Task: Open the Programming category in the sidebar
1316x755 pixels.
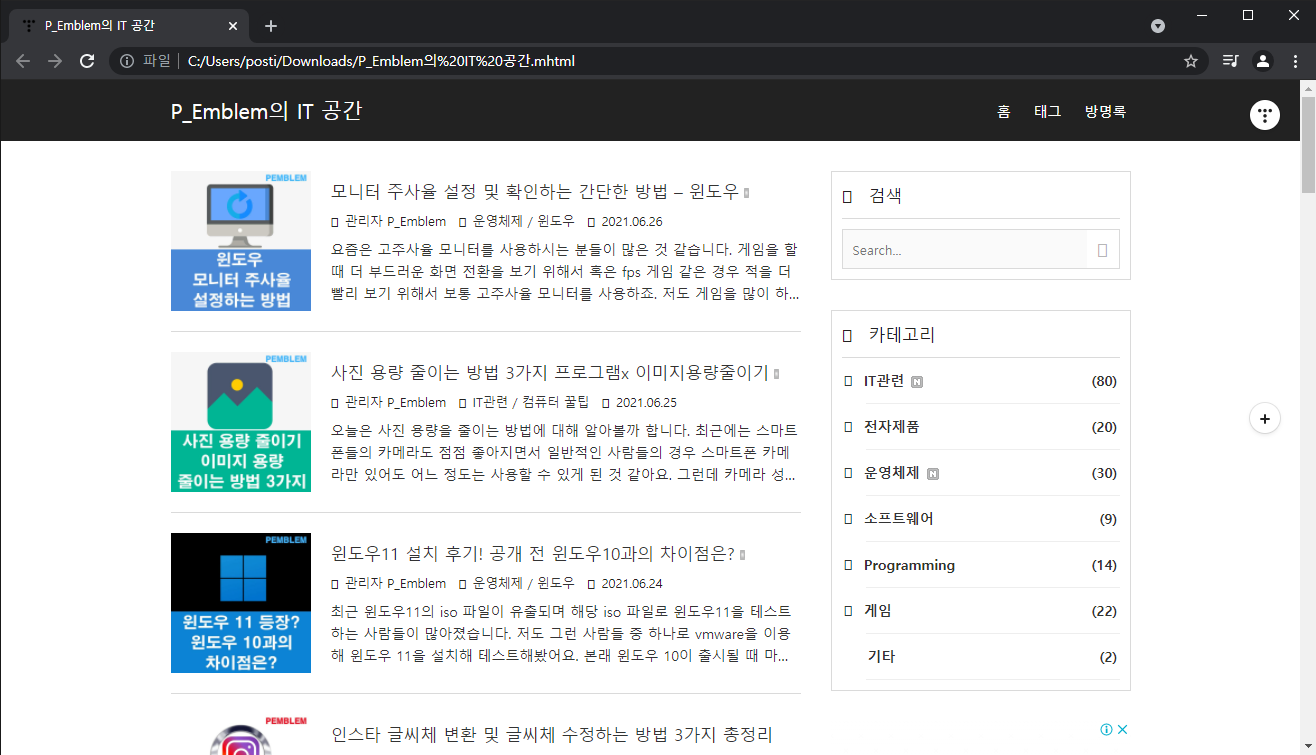Action: [910, 565]
